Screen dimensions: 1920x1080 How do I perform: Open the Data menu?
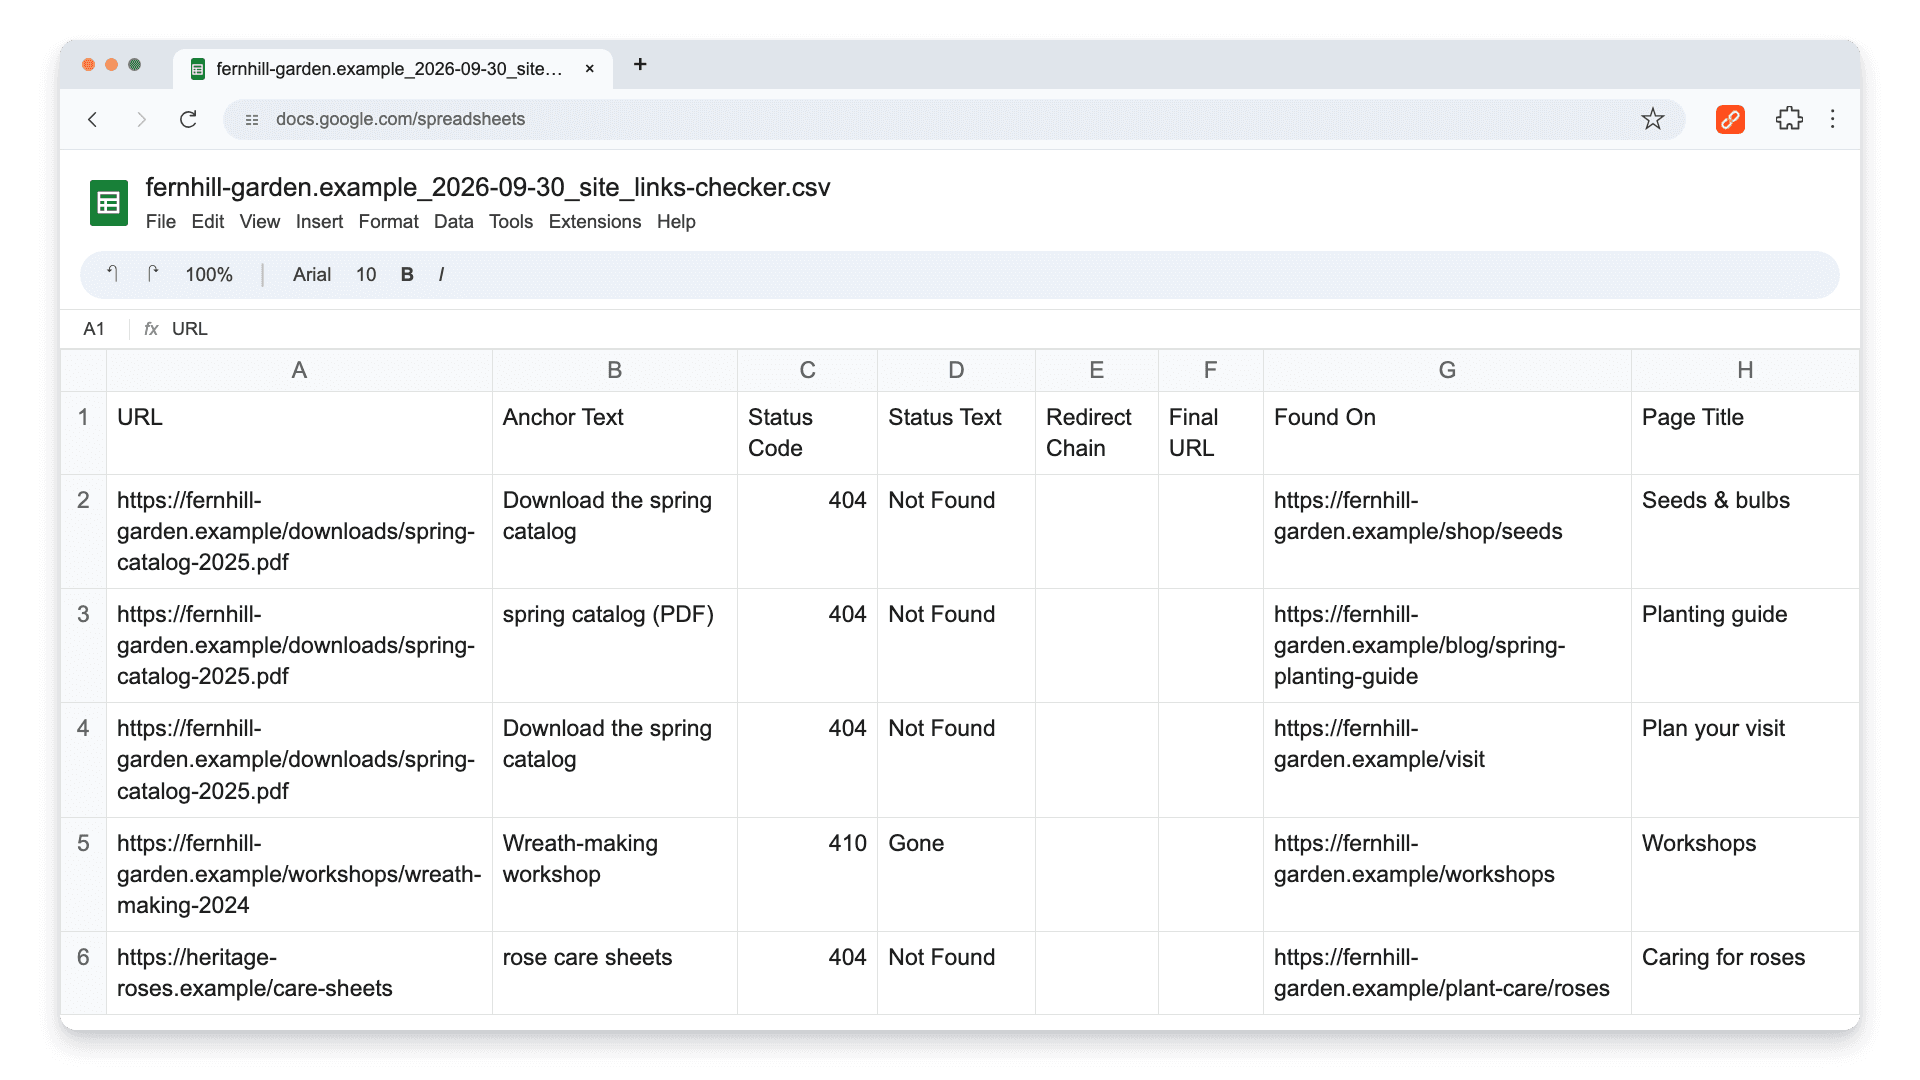453,222
